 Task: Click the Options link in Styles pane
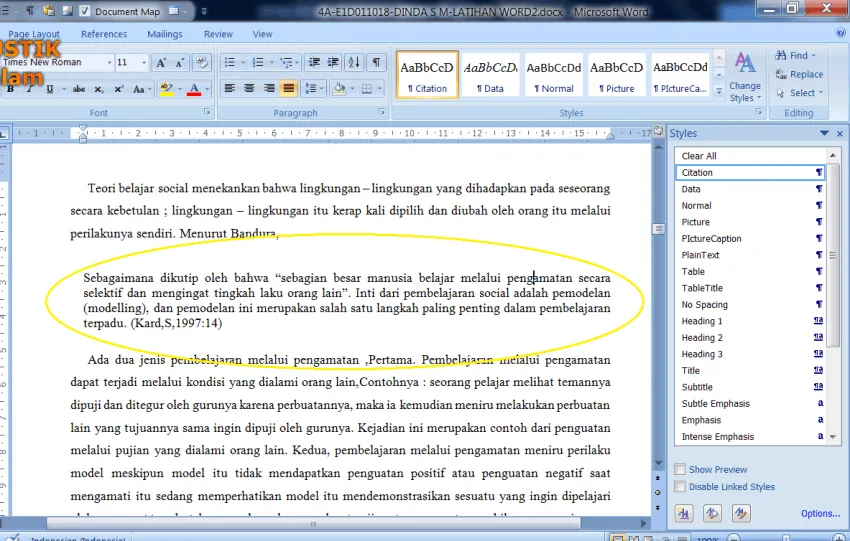[x=820, y=513]
